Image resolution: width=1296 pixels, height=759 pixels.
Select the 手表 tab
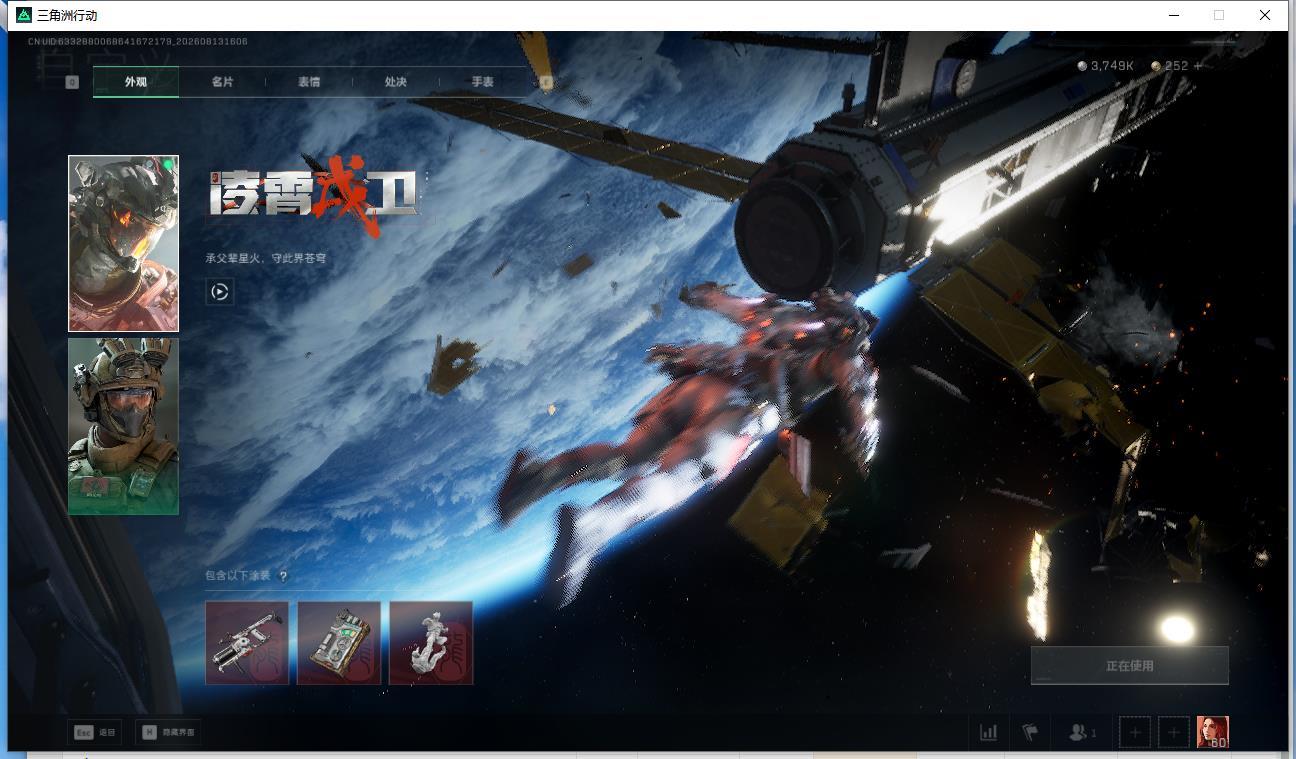tap(482, 82)
